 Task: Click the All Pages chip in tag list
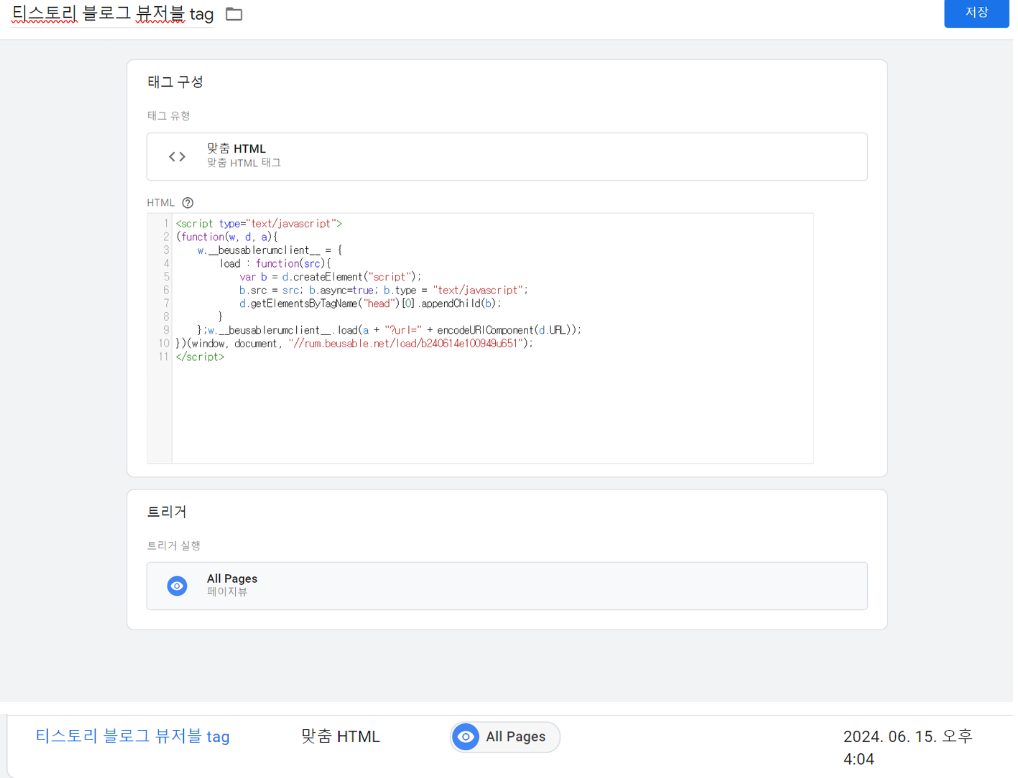pos(505,737)
